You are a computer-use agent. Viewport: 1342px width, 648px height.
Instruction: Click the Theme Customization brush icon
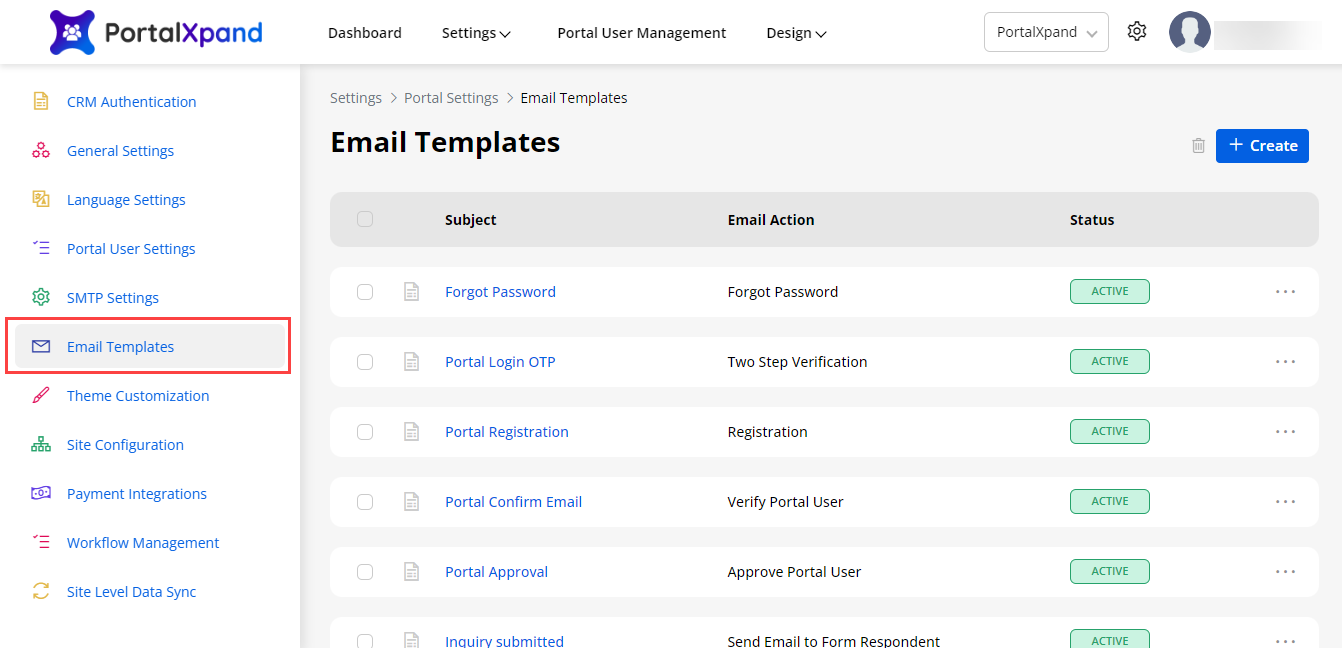coord(41,396)
